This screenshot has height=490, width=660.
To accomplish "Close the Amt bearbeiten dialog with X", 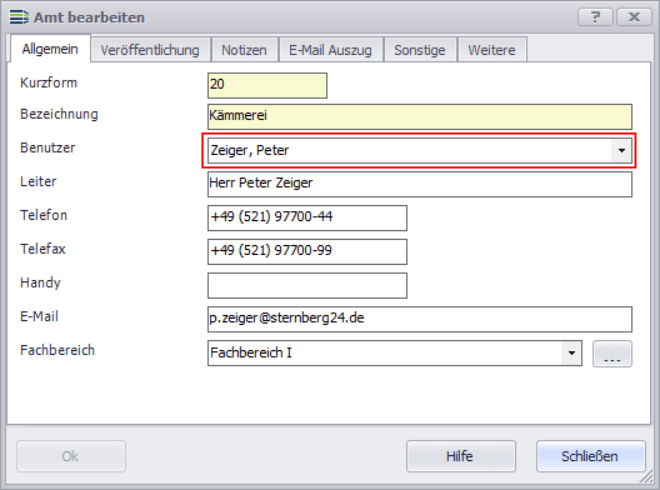I will [x=634, y=17].
